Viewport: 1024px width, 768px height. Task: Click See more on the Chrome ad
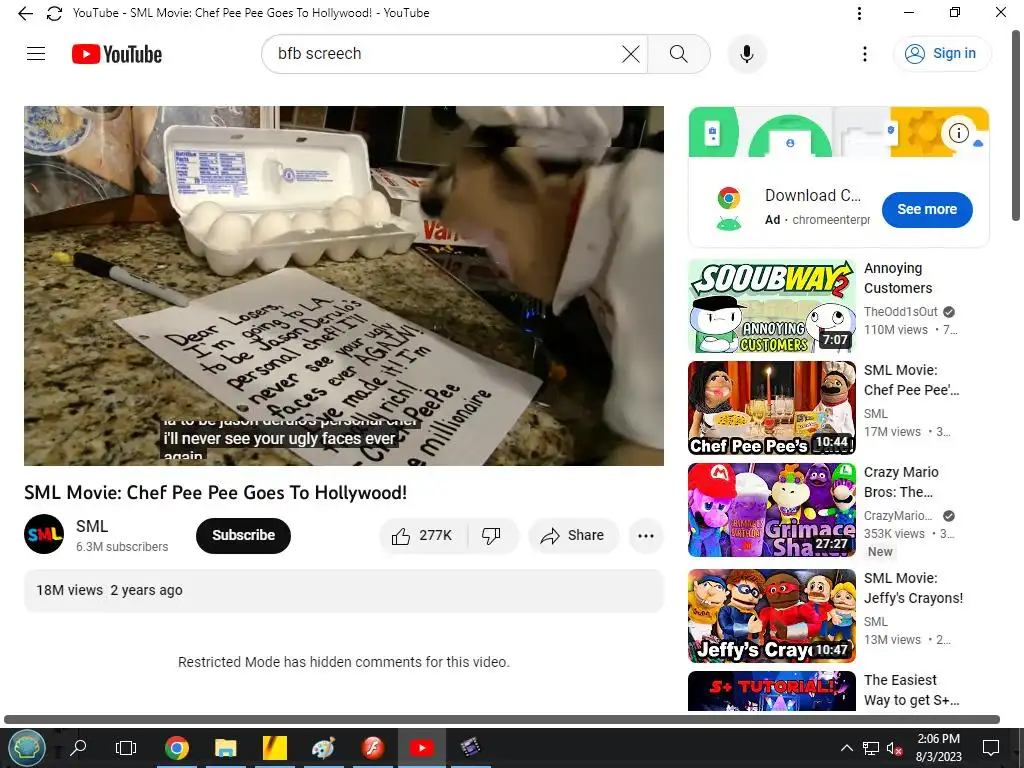[x=927, y=210]
